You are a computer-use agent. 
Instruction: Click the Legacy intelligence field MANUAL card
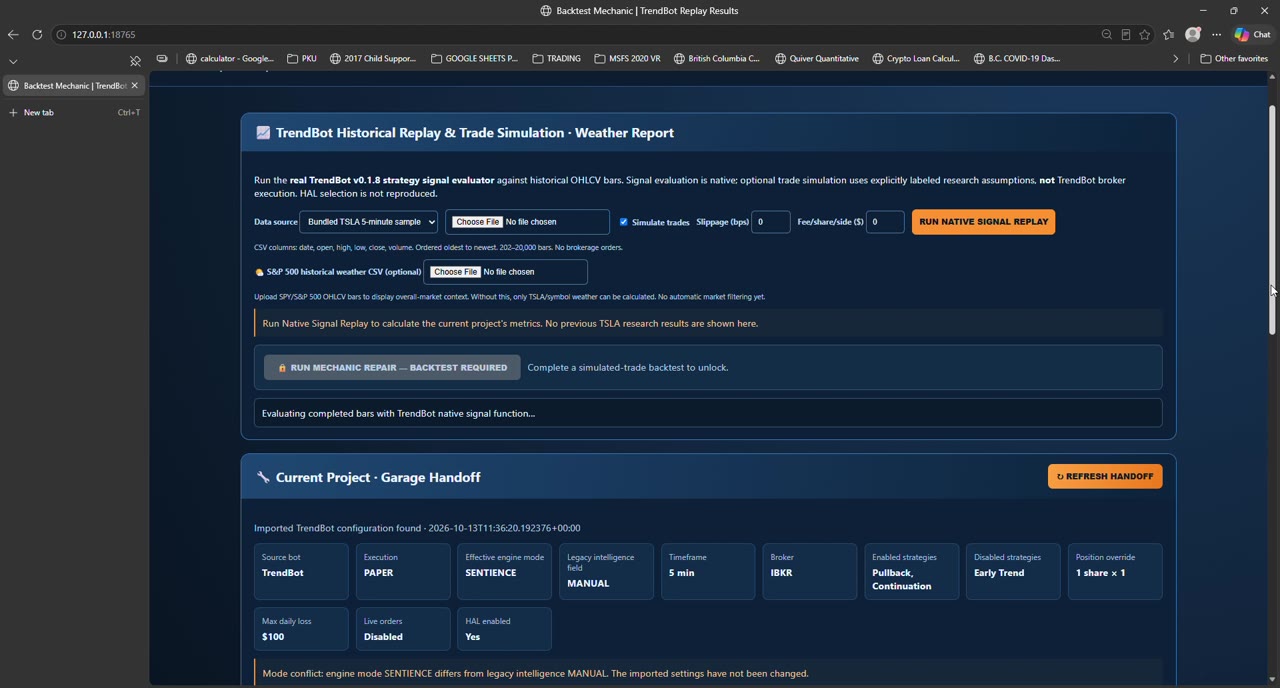coord(606,572)
